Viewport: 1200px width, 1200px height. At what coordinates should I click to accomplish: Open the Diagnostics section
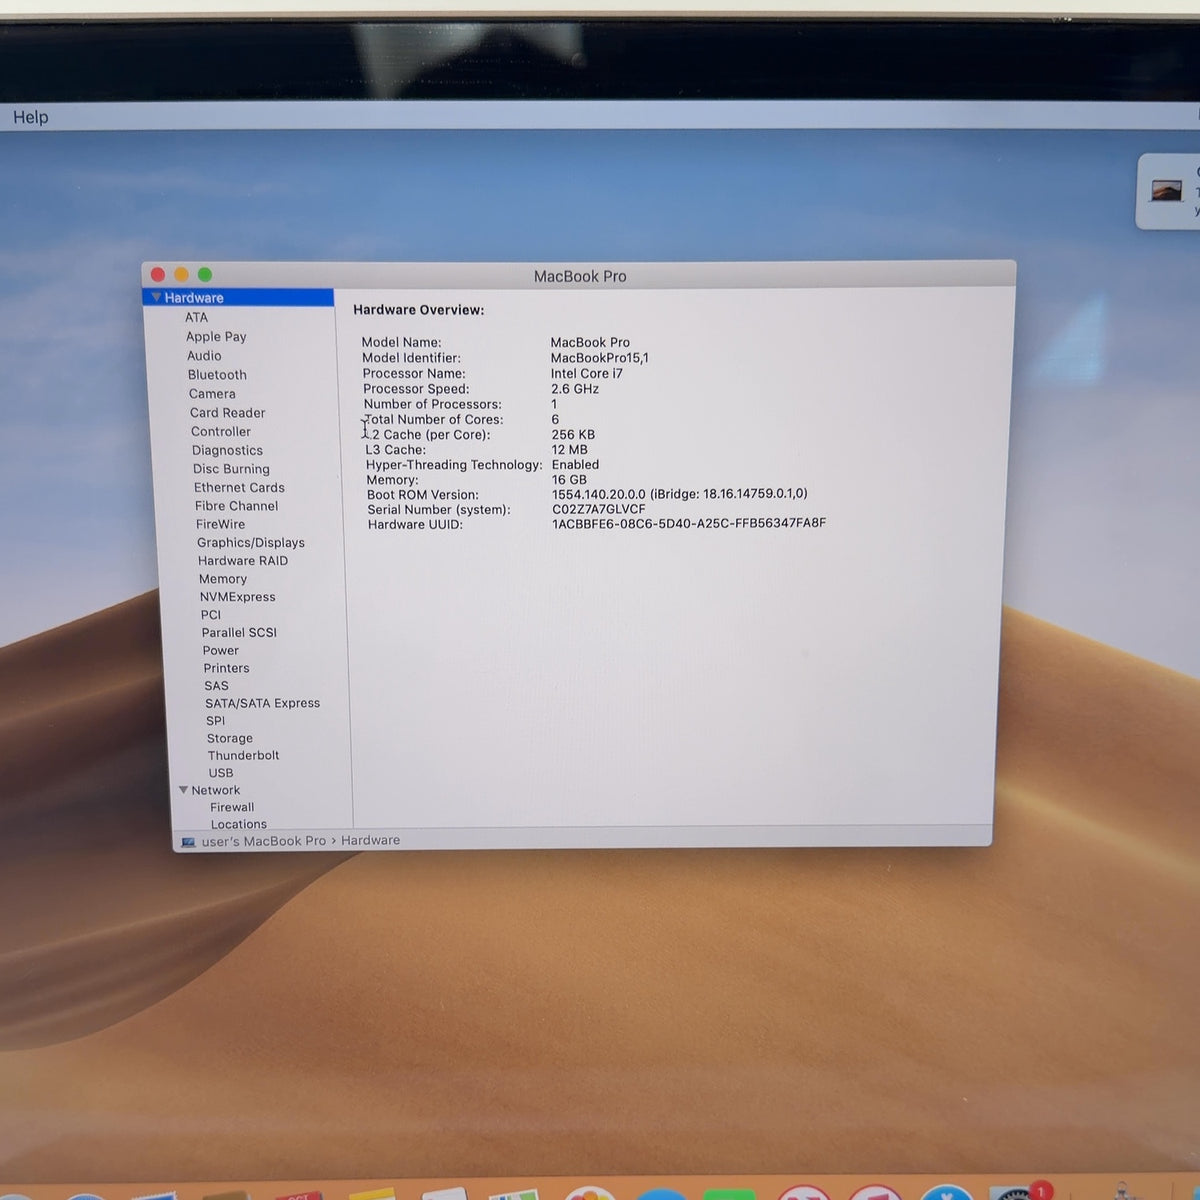pos(227,451)
